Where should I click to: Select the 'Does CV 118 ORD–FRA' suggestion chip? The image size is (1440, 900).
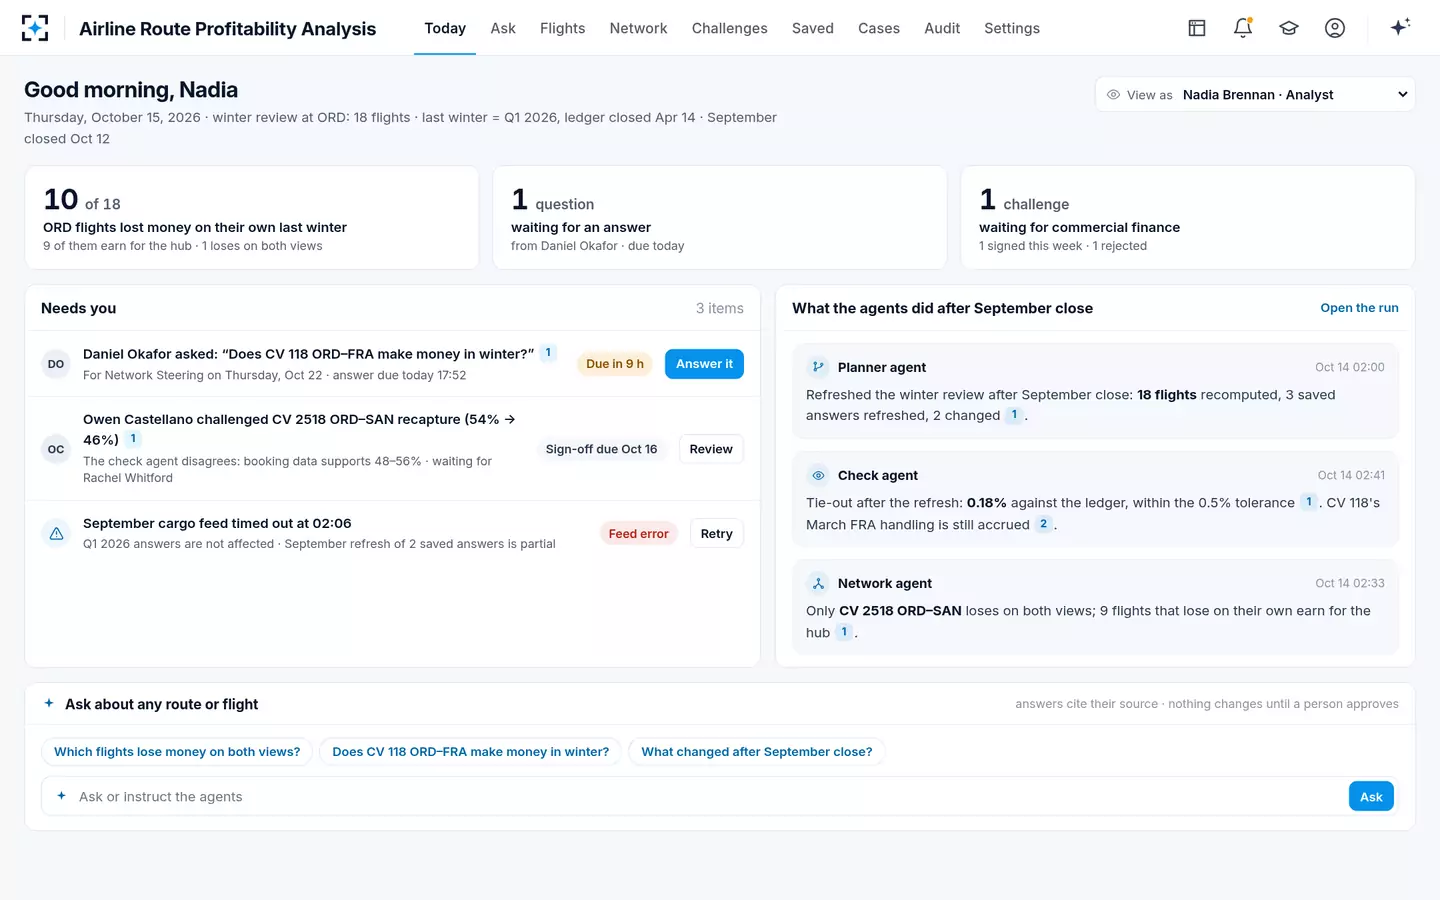[470, 752]
